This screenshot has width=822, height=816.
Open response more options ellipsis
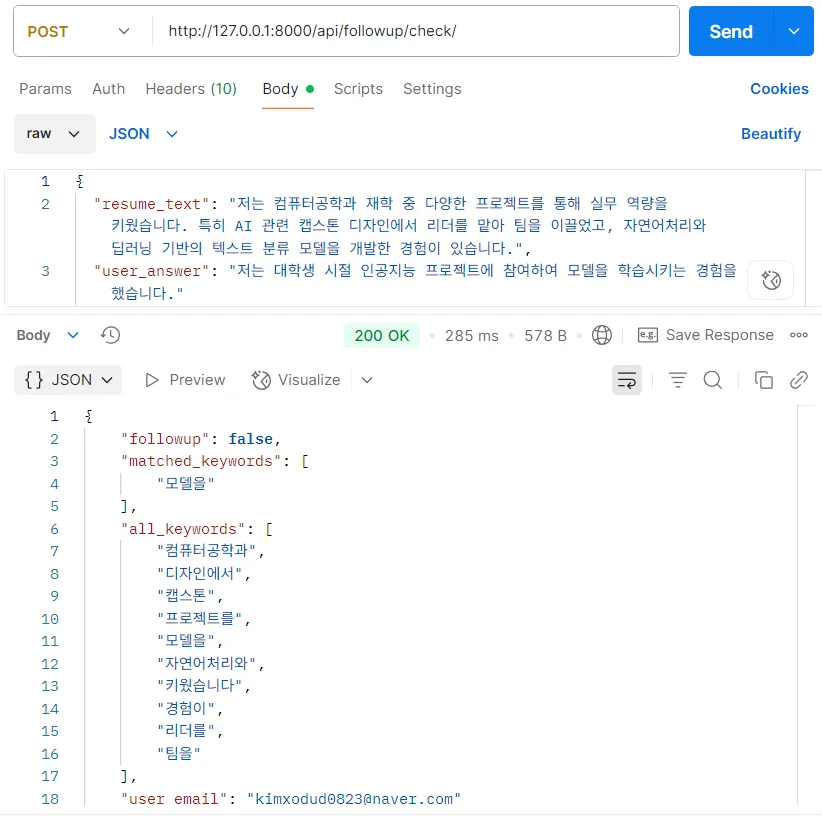(799, 335)
